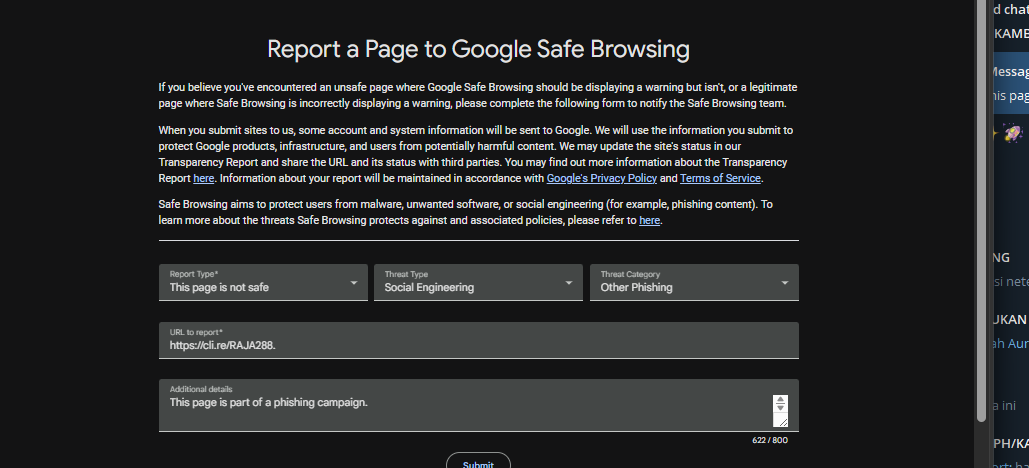1029x468 pixels.
Task: Open Google's Privacy Policy link
Action: [x=602, y=178]
